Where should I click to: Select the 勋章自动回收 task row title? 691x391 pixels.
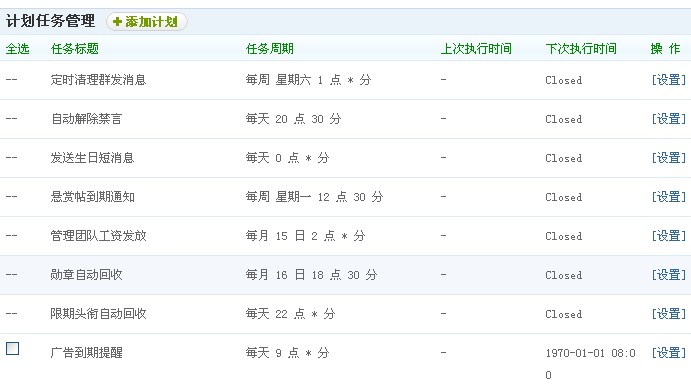click(x=86, y=275)
